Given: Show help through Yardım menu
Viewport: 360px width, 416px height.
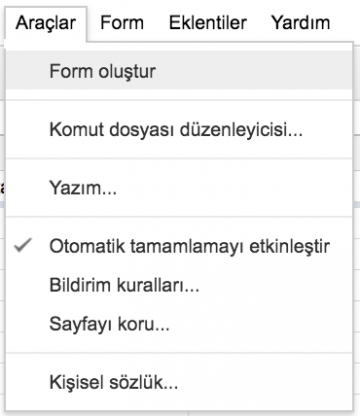Looking at the screenshot, I should click(x=300, y=23).
